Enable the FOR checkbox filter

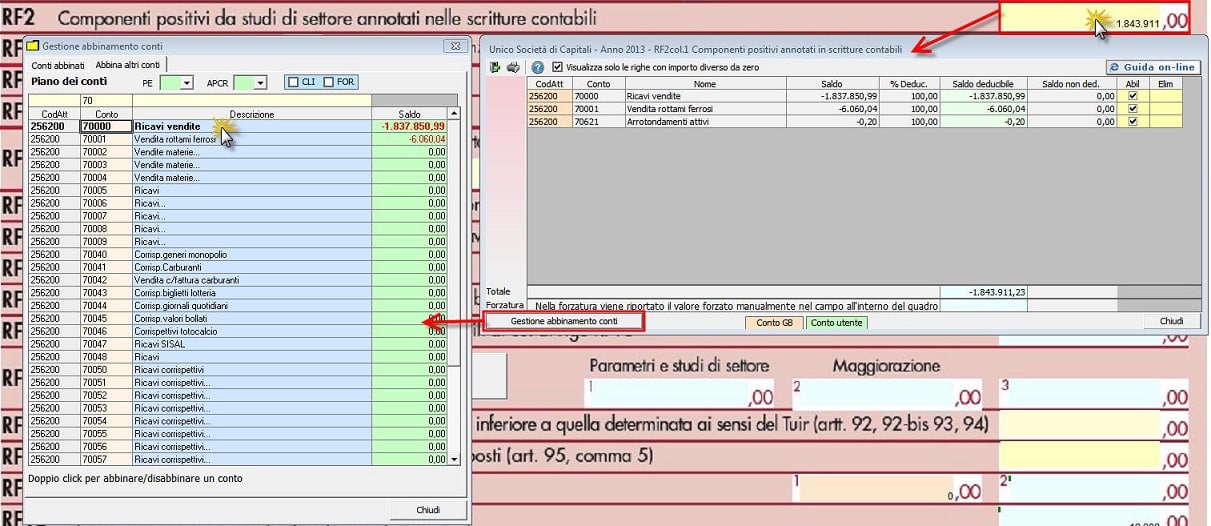[x=329, y=83]
